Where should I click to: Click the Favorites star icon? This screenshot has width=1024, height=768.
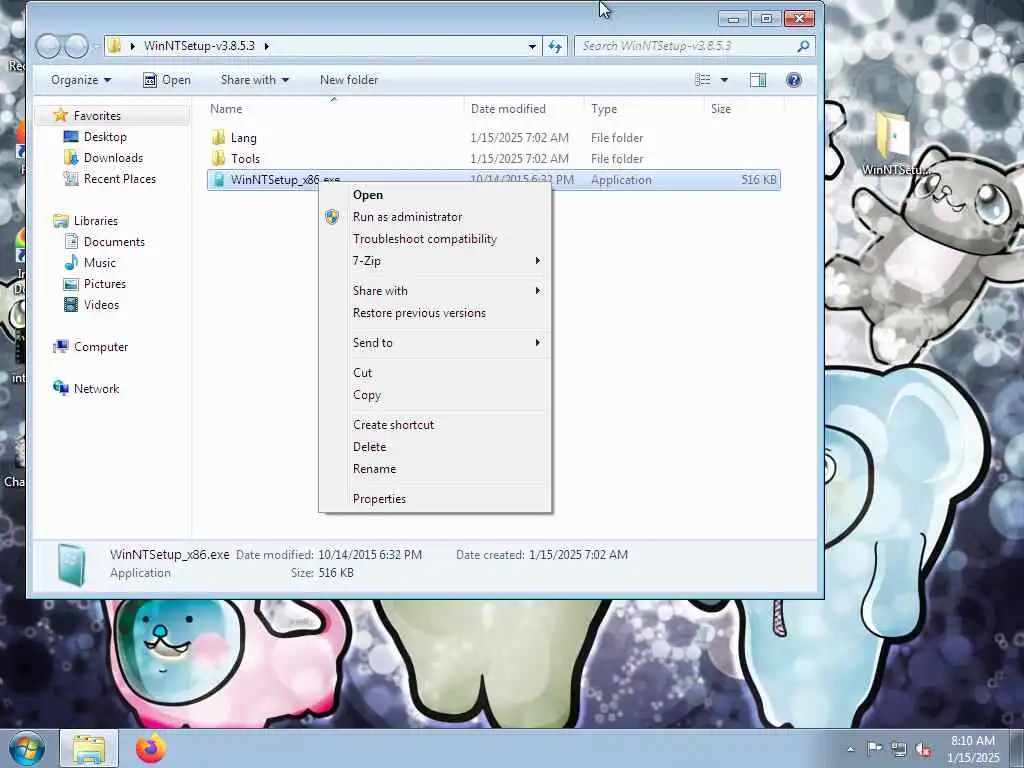click(61, 116)
